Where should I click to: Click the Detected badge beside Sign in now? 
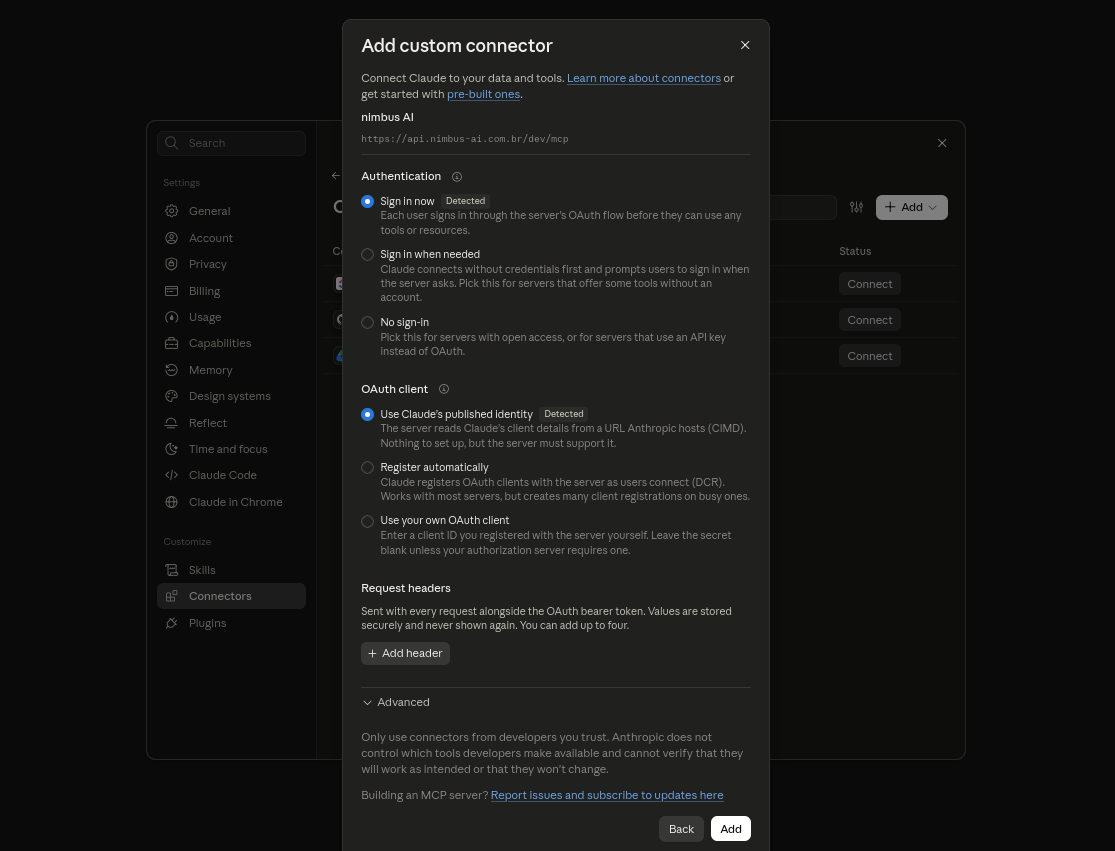coord(465,201)
